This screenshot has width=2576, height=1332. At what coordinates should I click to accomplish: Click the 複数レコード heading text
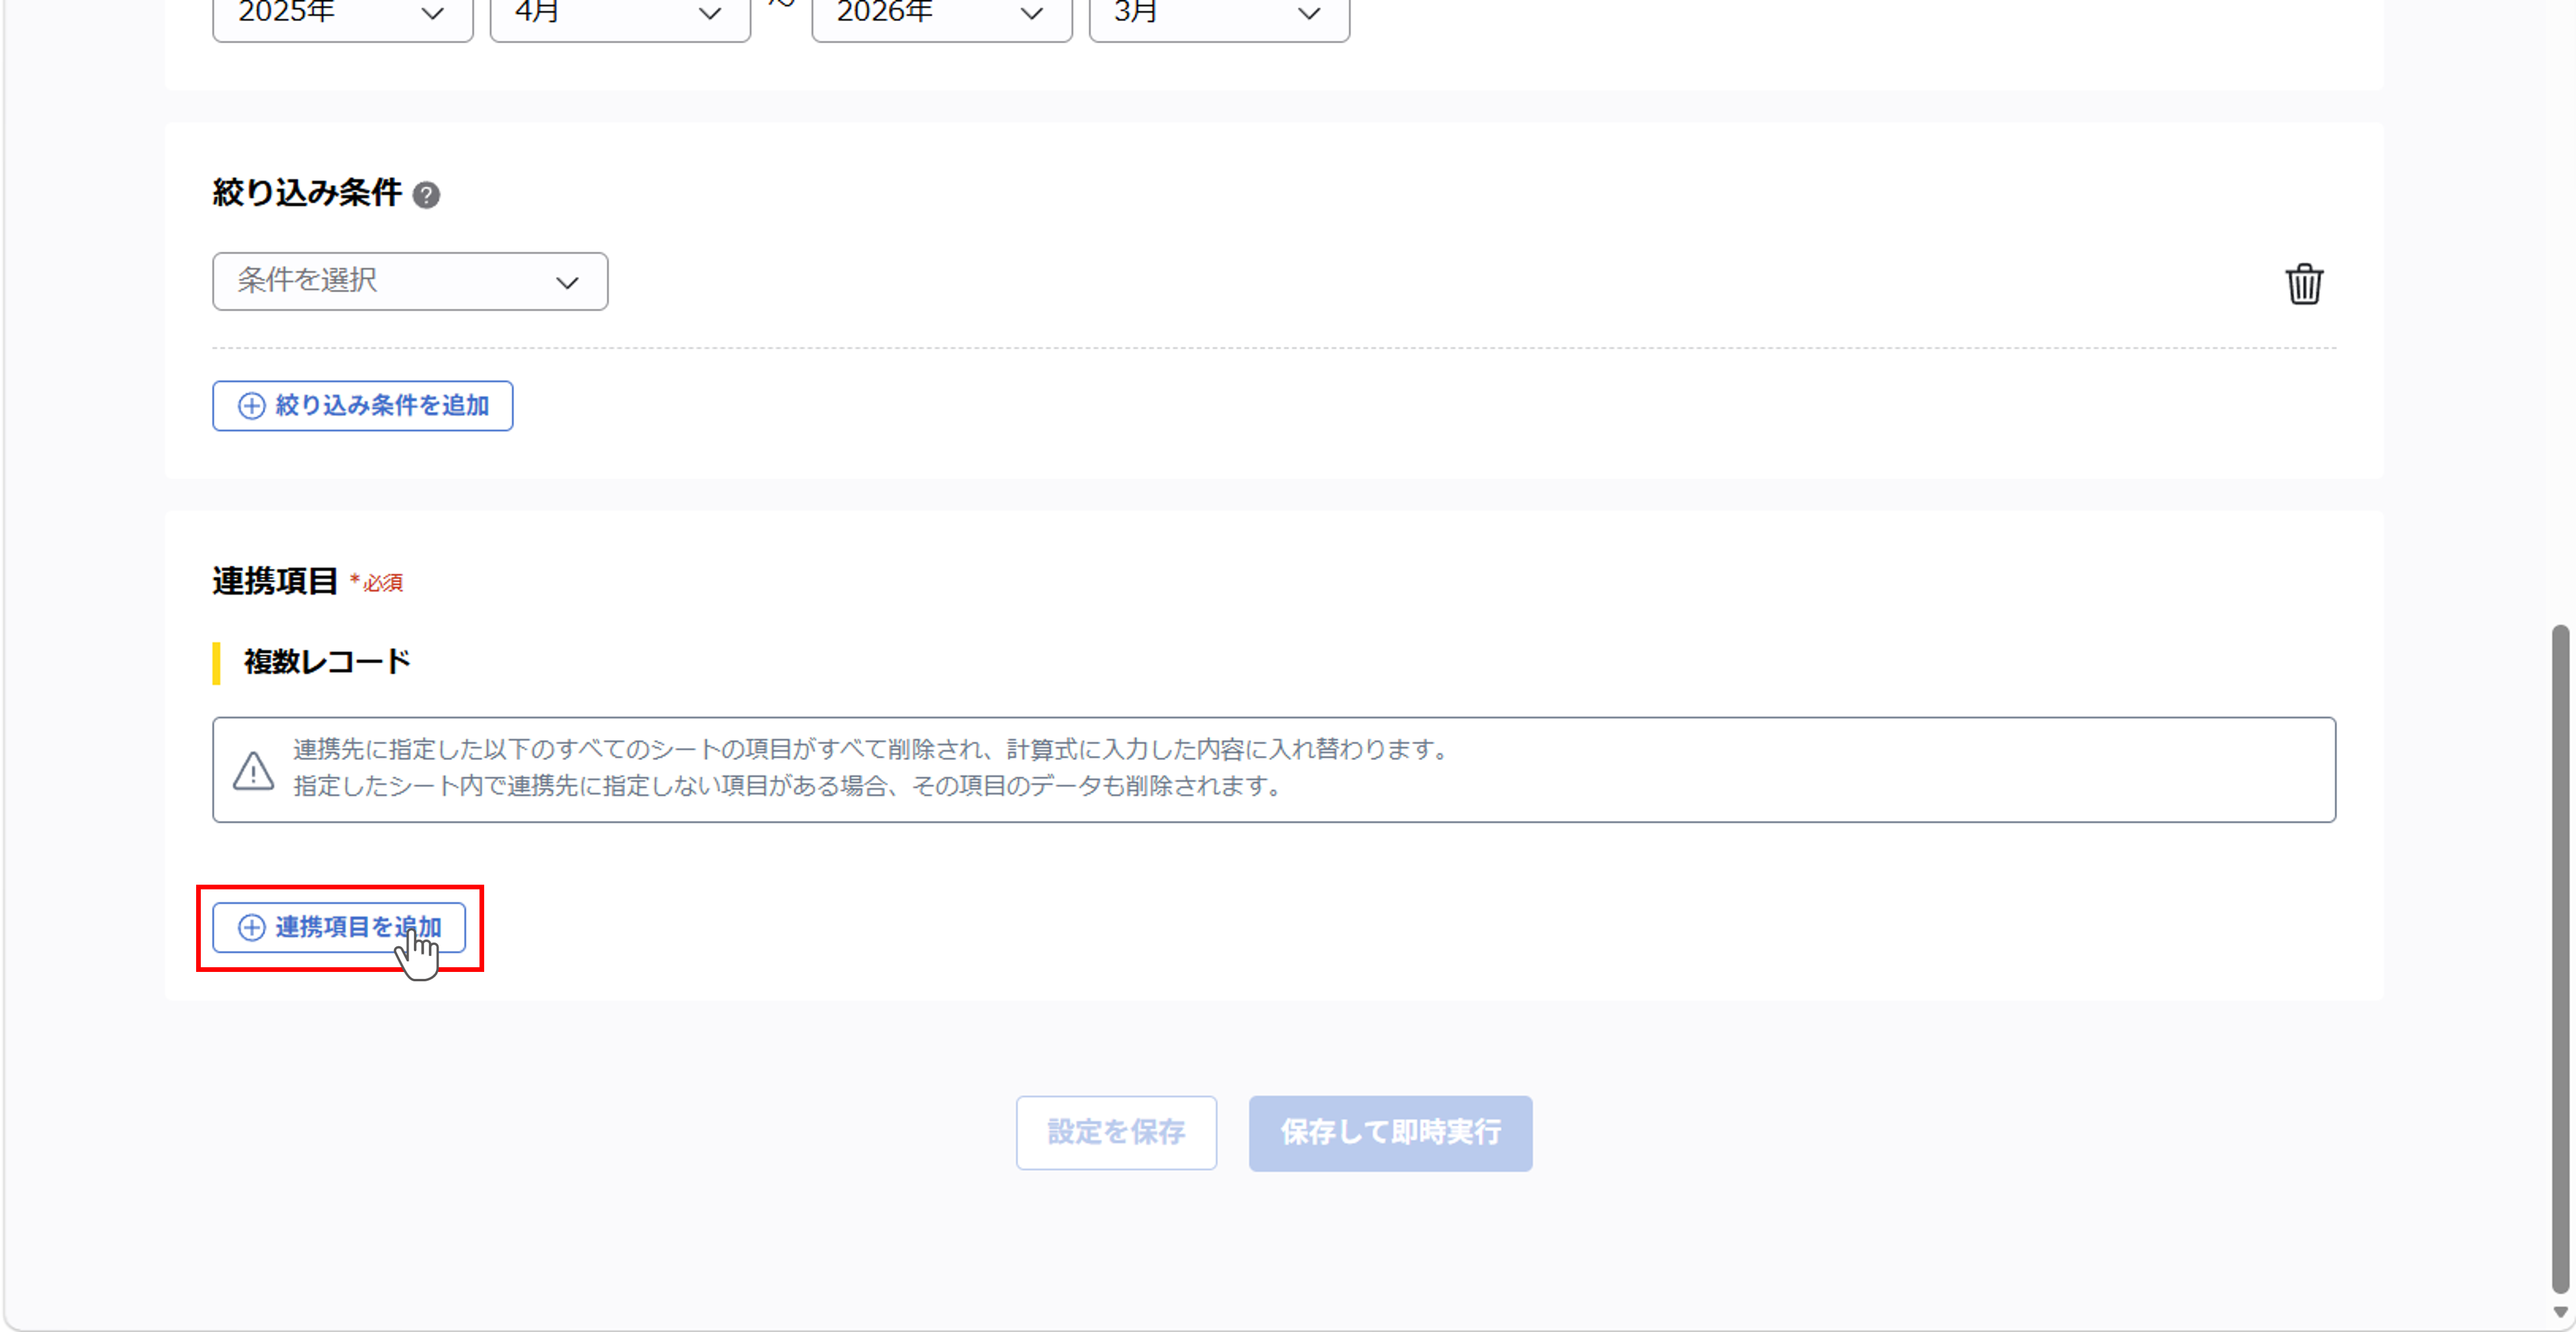[x=327, y=661]
